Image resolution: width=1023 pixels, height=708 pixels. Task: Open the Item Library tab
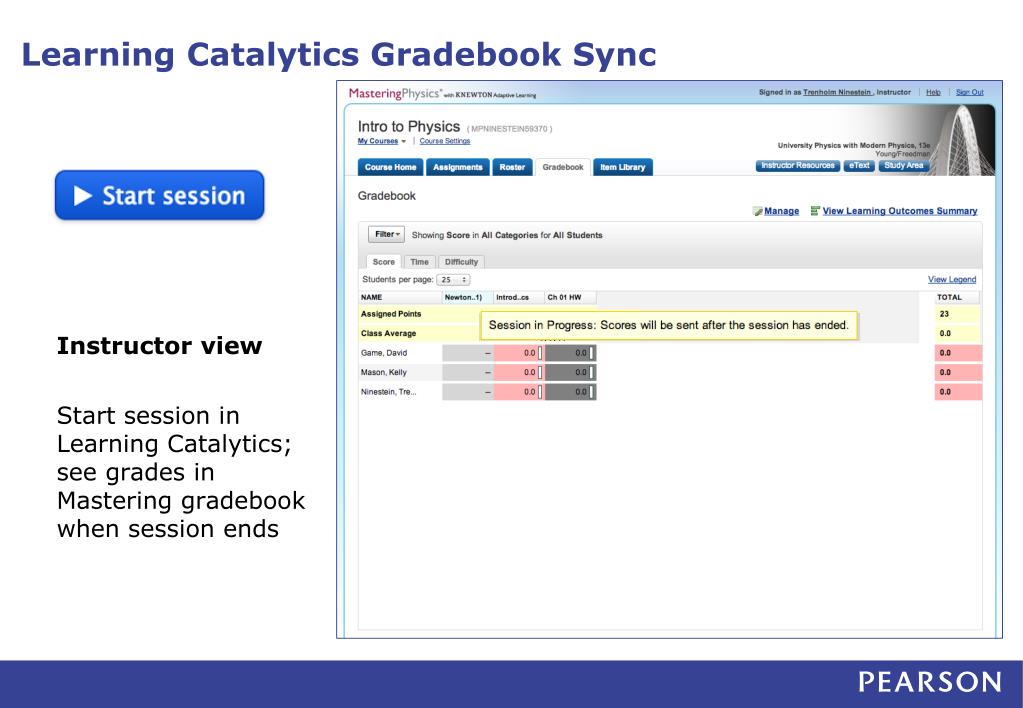(x=622, y=167)
